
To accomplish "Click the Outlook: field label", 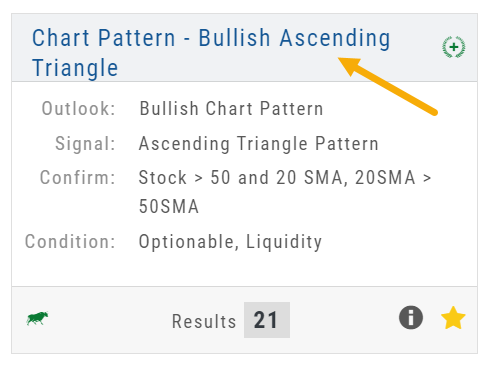I will [78, 109].
